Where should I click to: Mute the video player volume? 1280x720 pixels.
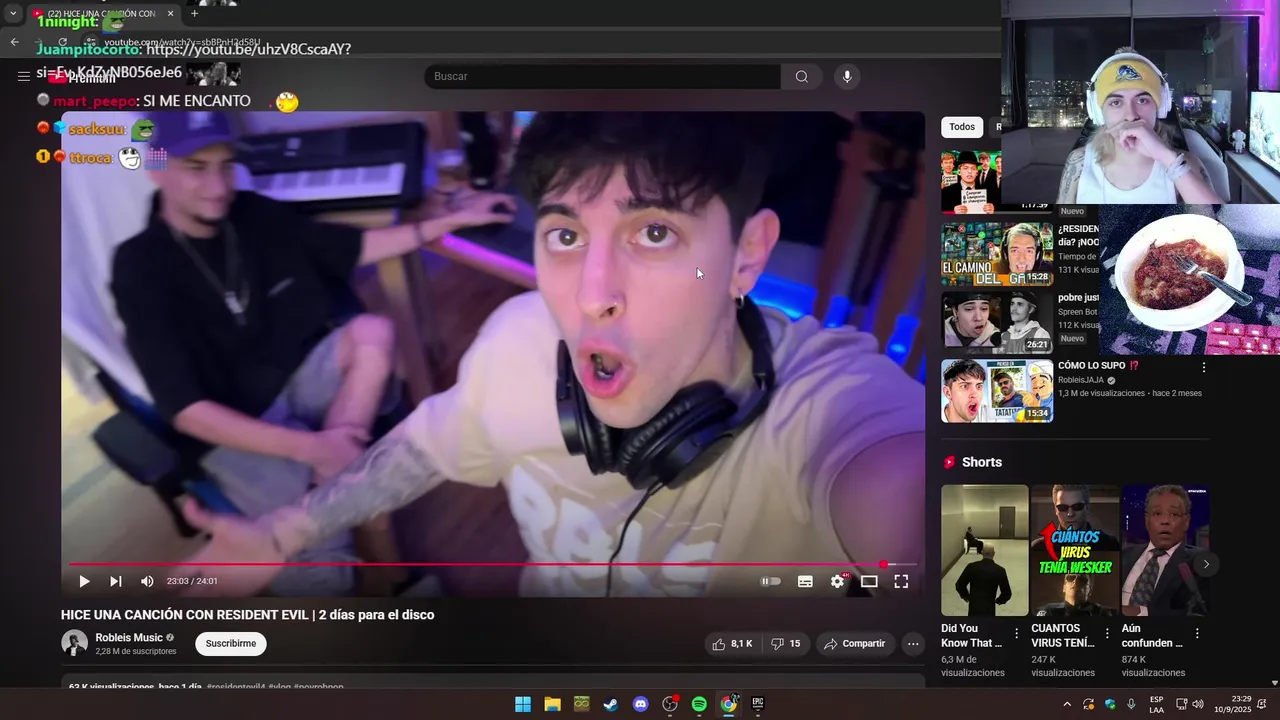point(147,581)
